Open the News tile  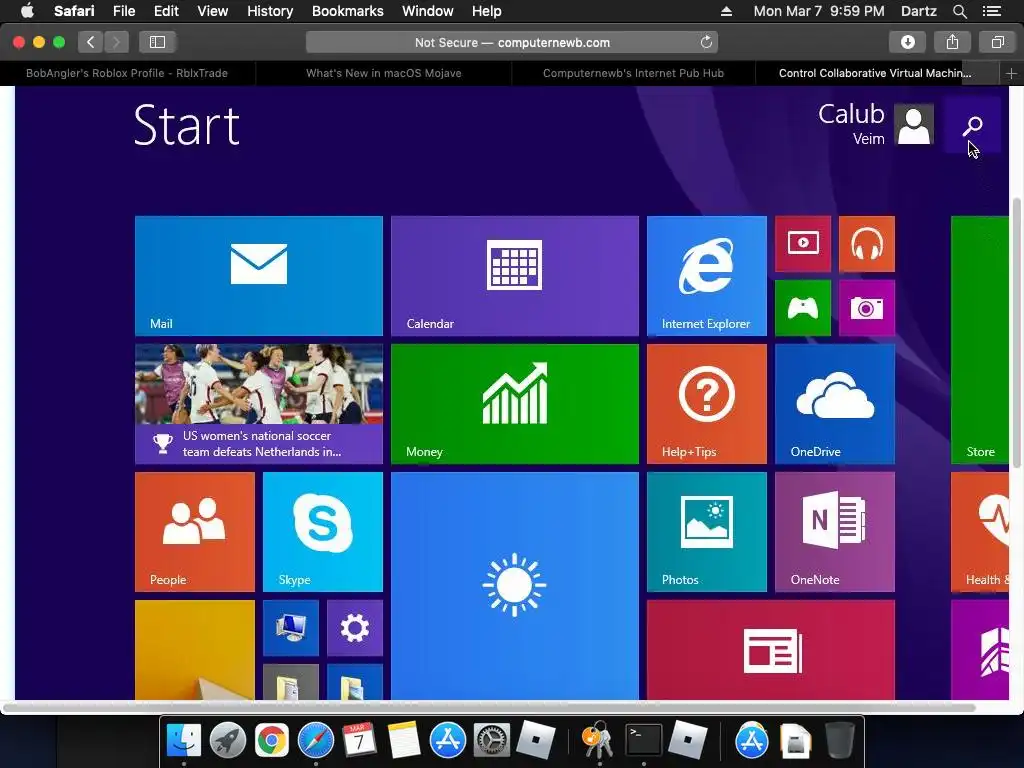[771, 650]
